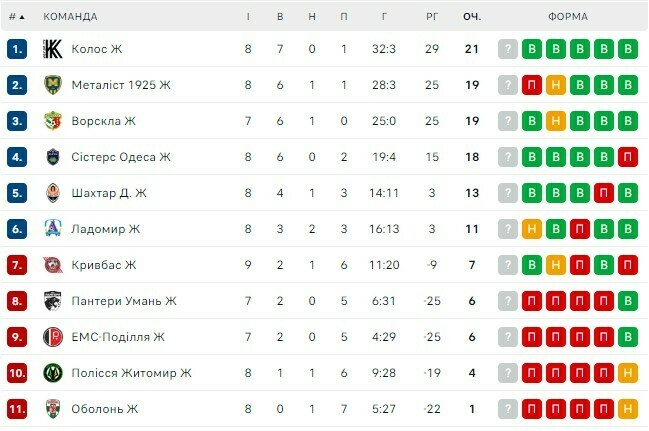Click the Полісся Житомир Ж crest
This screenshot has height=431, width=649.
click(53, 373)
